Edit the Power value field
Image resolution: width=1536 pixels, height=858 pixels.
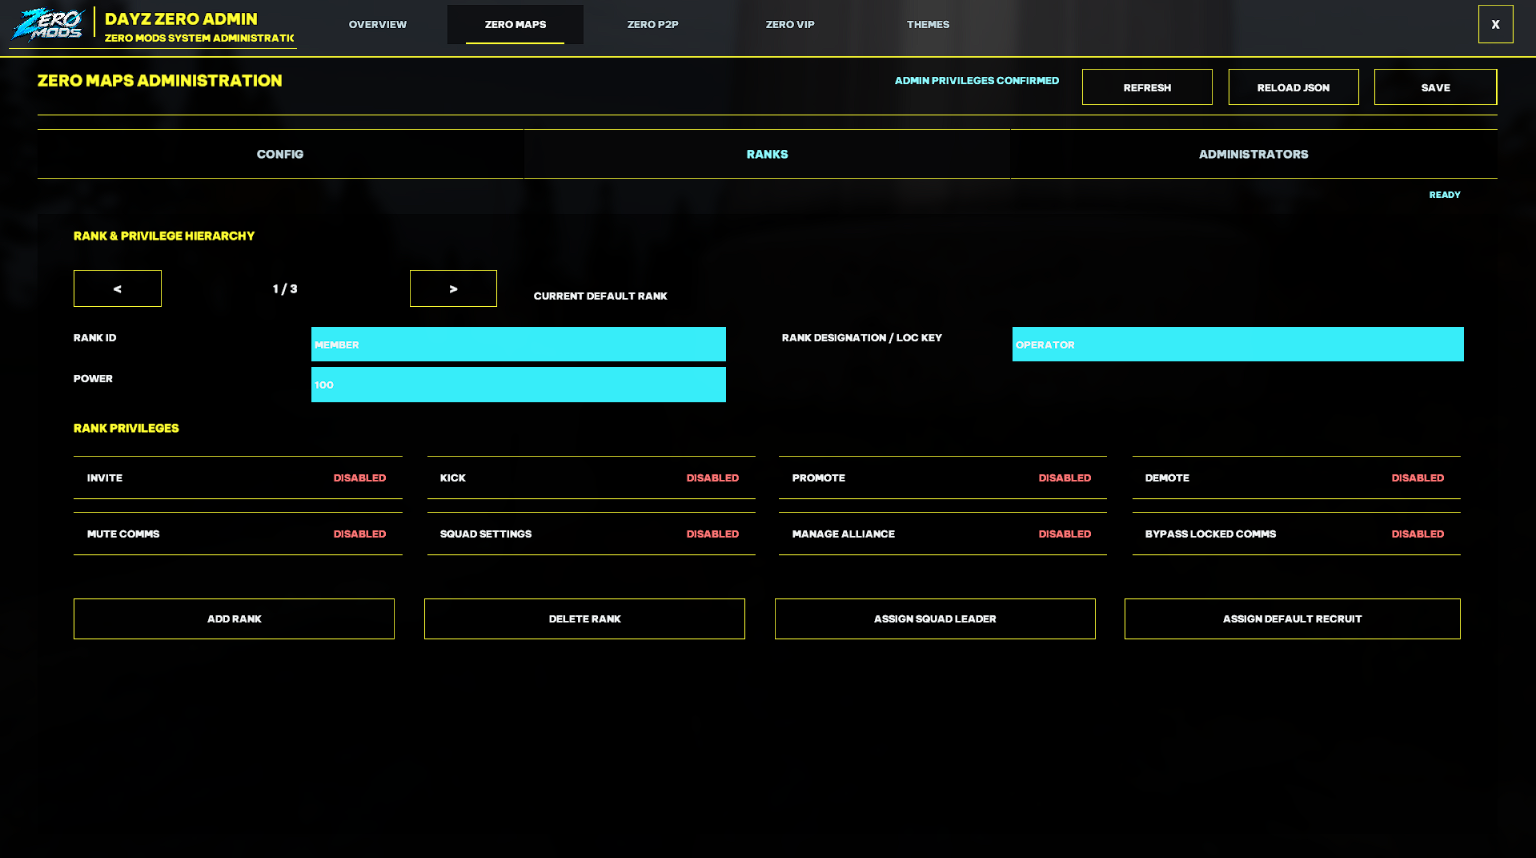pyautogui.click(x=518, y=385)
